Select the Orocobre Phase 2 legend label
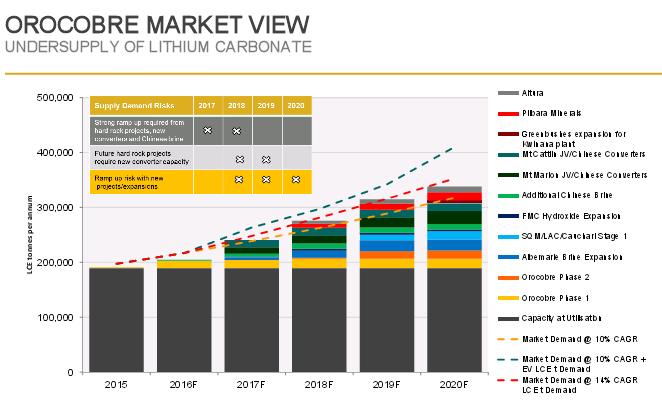This screenshot has height=401, width=662. (x=556, y=277)
